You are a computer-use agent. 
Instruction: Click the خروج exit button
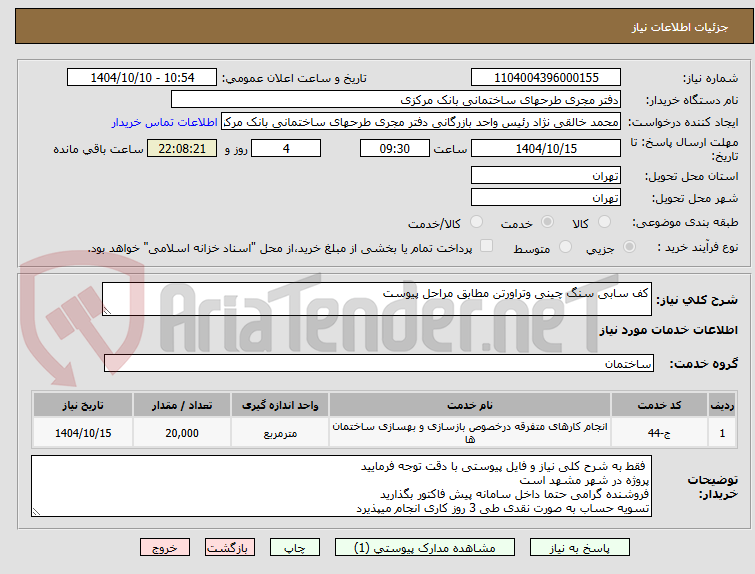[x=165, y=548]
